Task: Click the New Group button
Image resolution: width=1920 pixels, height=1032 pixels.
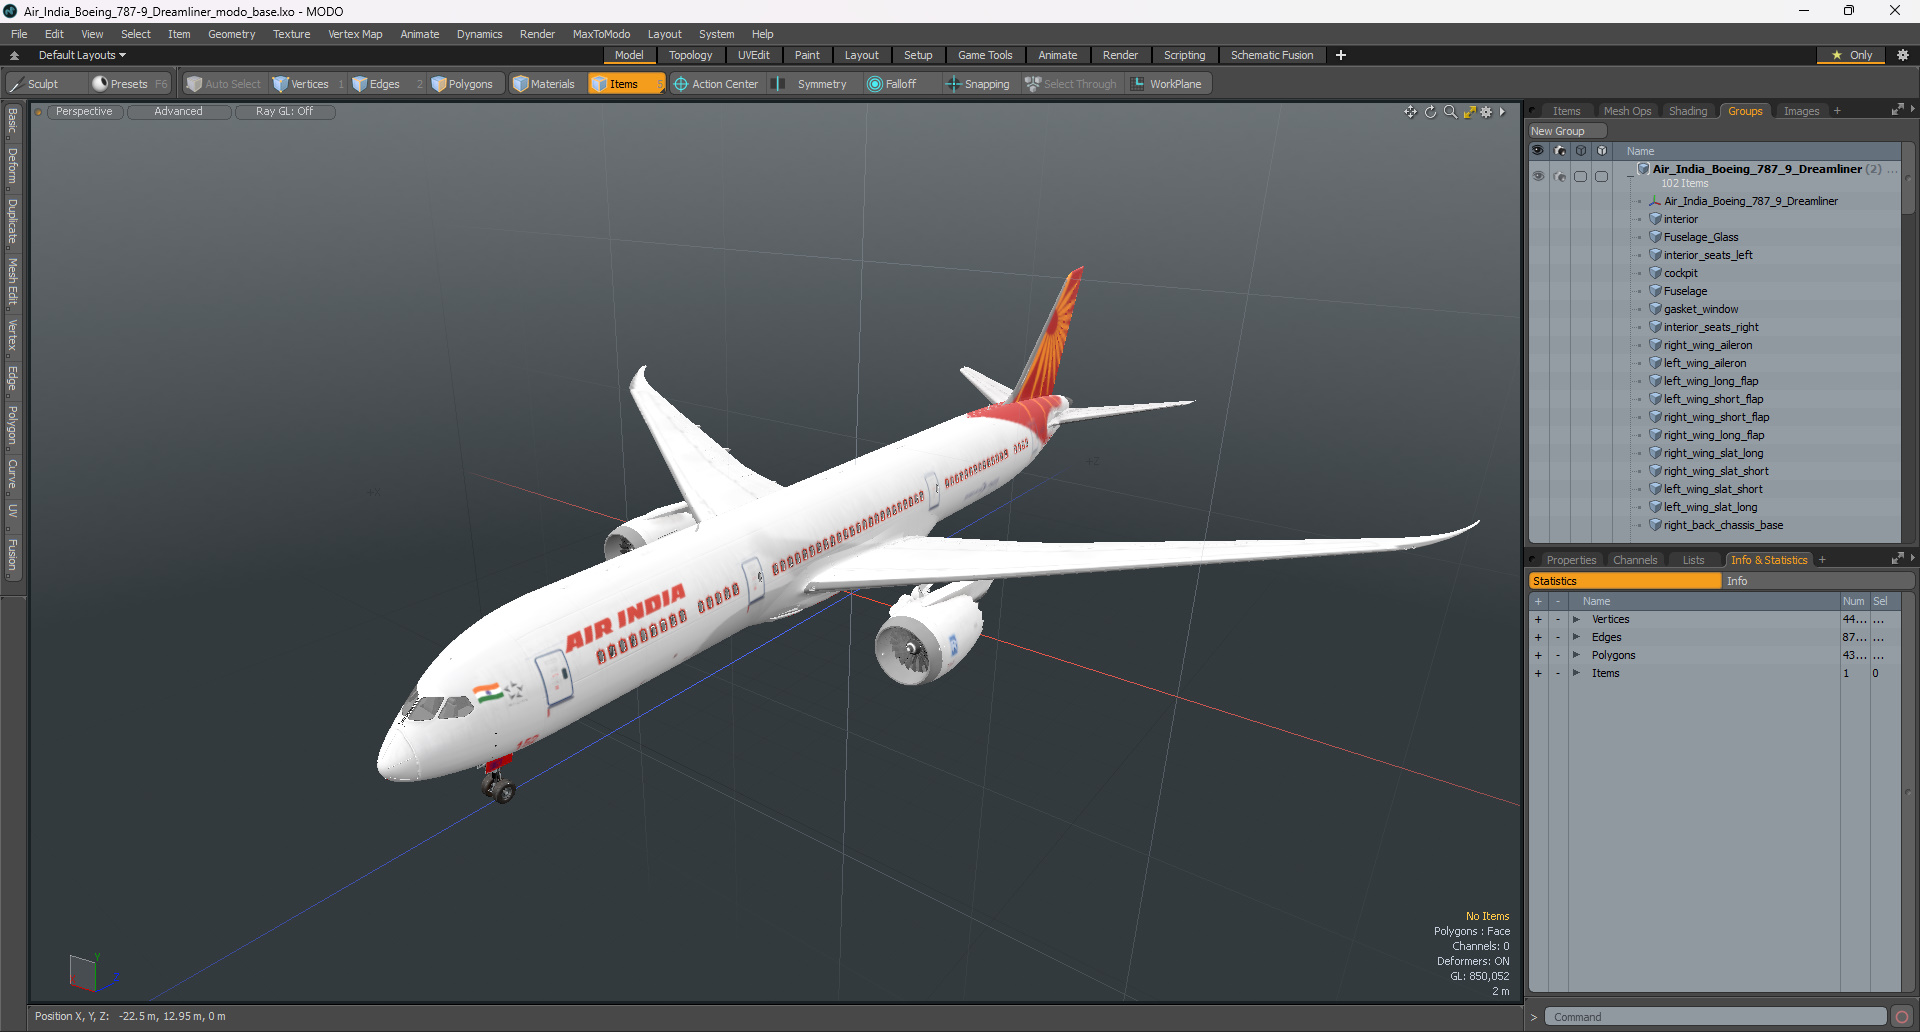Action: tap(1566, 131)
